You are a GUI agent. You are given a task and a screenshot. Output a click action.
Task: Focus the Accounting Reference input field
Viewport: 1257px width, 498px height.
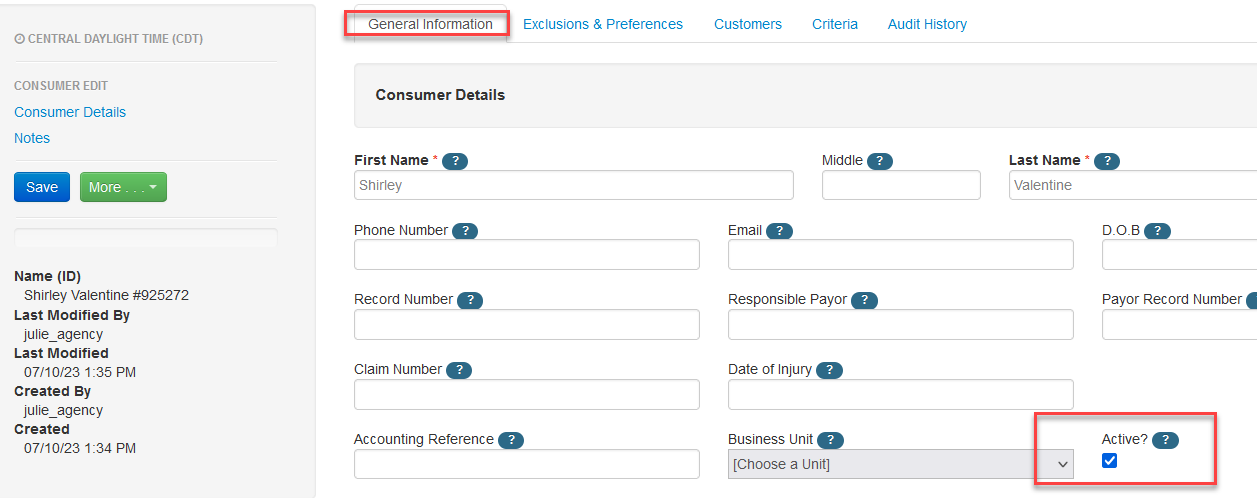click(x=527, y=464)
